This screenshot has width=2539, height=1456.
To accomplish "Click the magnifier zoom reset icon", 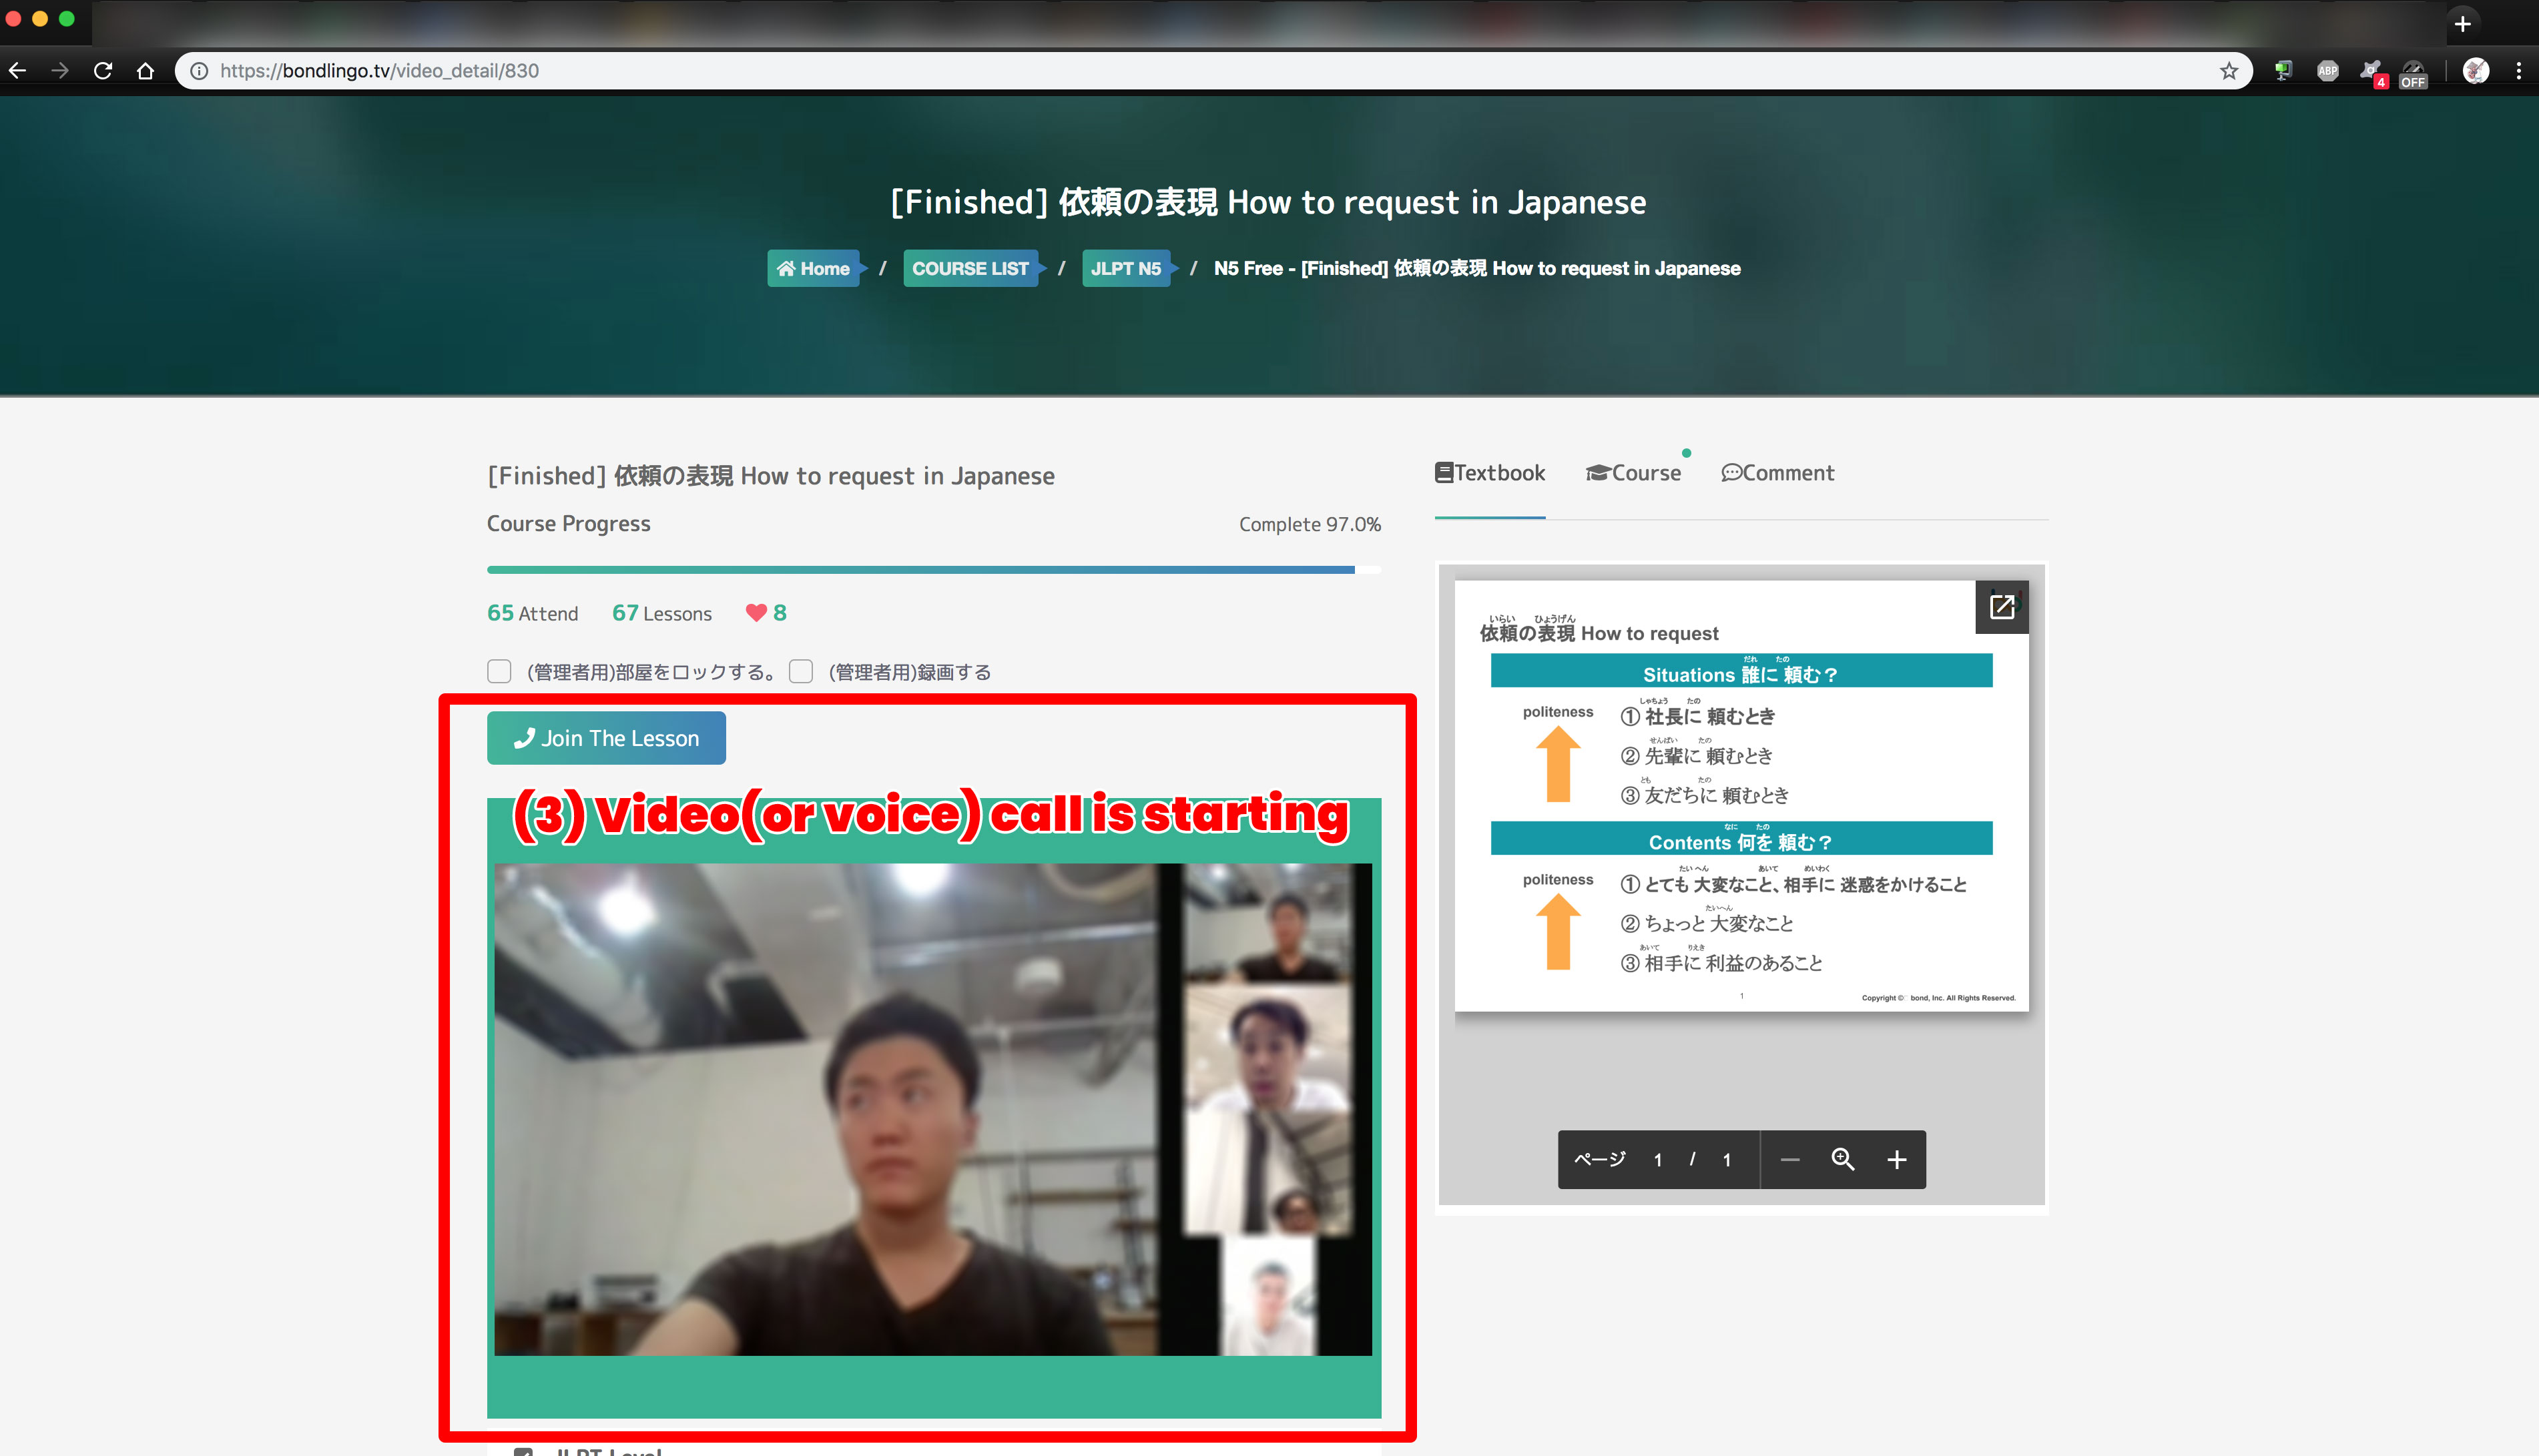I will pyautogui.click(x=1842, y=1159).
